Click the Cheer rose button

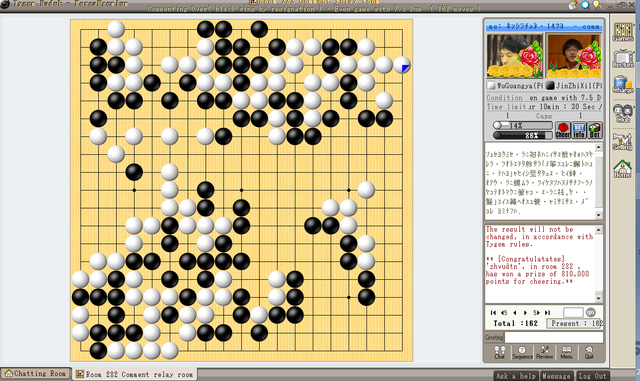pyautogui.click(x=563, y=130)
